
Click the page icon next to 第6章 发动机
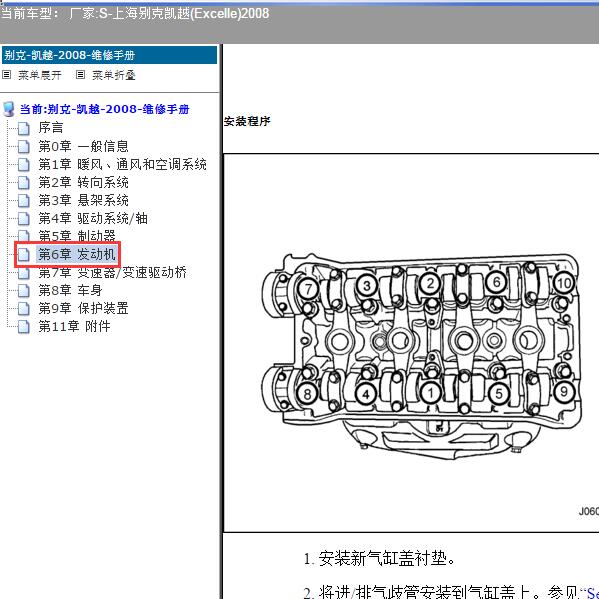[x=24, y=254]
